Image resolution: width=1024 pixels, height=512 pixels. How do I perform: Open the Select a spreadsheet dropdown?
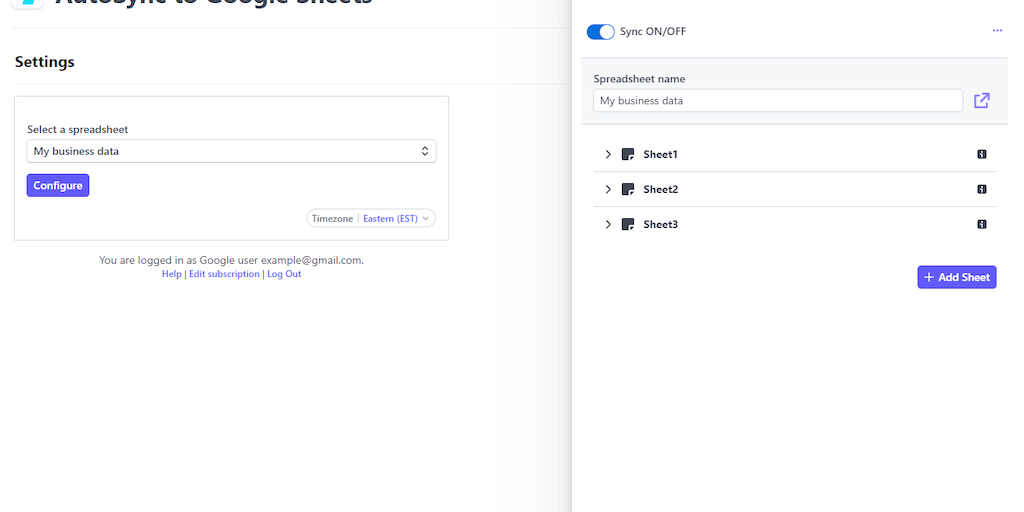tap(231, 151)
